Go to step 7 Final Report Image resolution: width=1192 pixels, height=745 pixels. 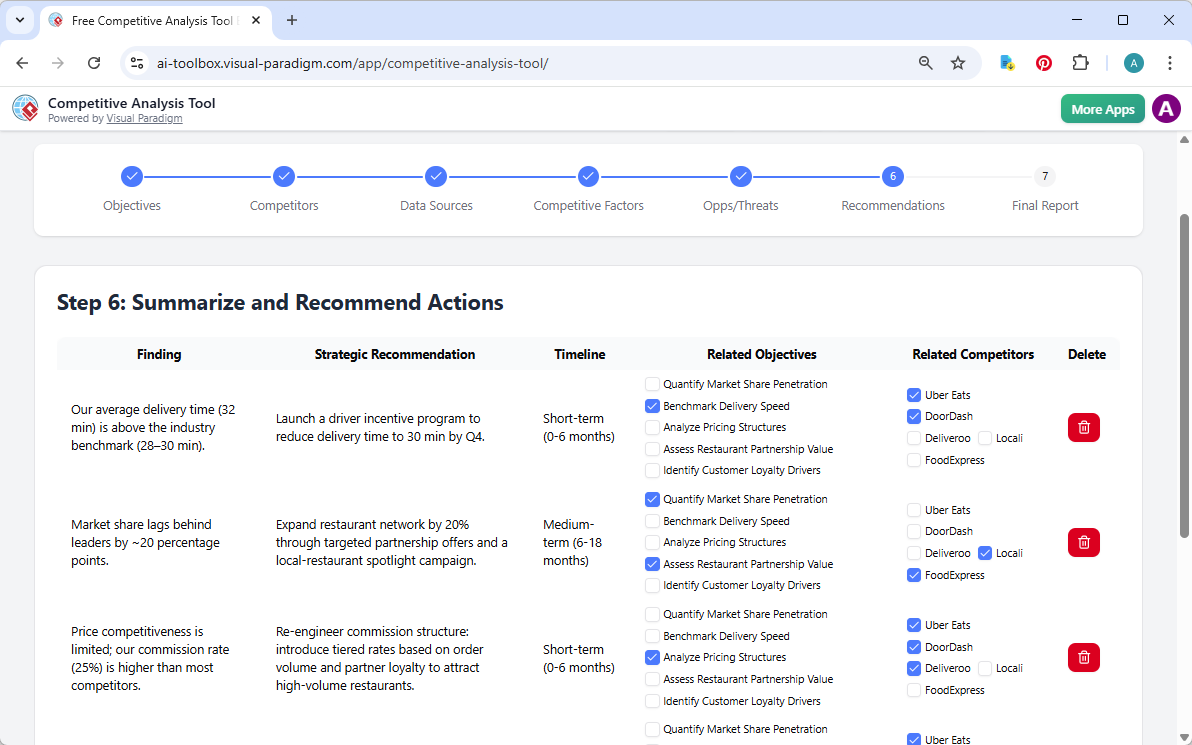[1044, 176]
